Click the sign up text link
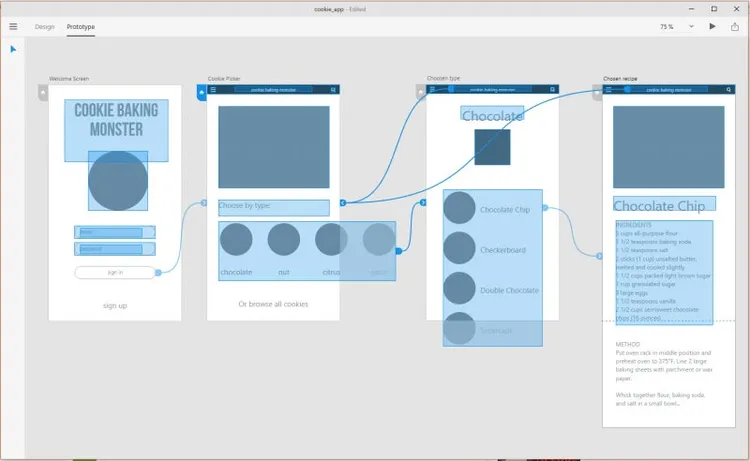Viewport: 750px width, 461px height. pyautogui.click(x=115, y=306)
